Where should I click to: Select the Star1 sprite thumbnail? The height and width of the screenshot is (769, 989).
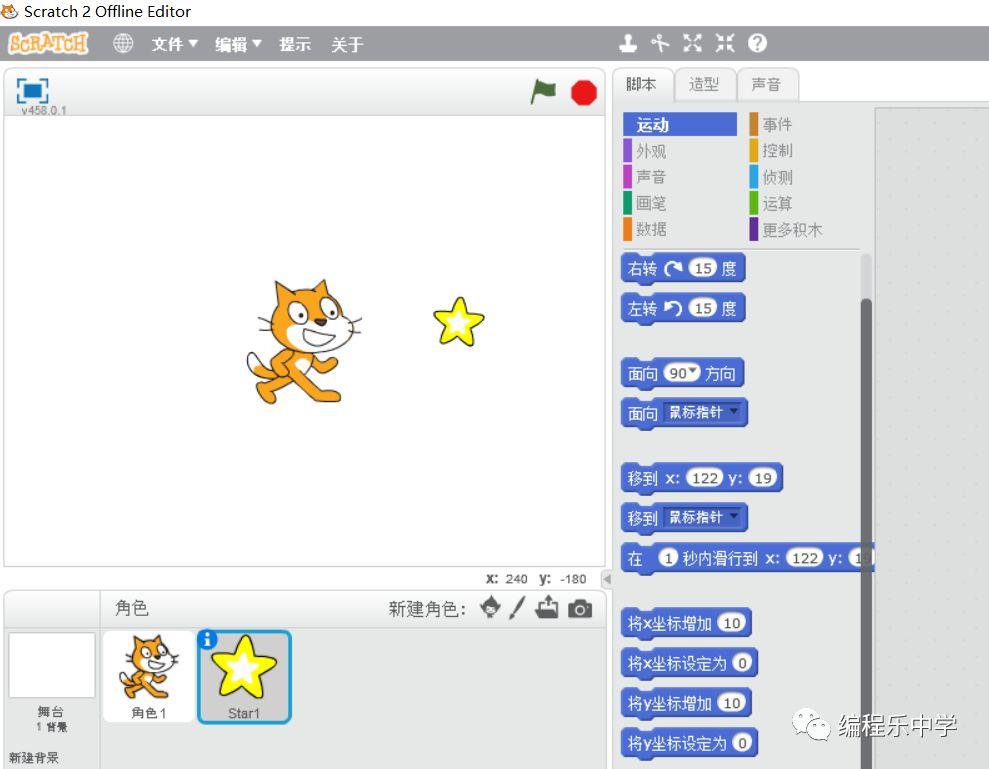pyautogui.click(x=244, y=676)
